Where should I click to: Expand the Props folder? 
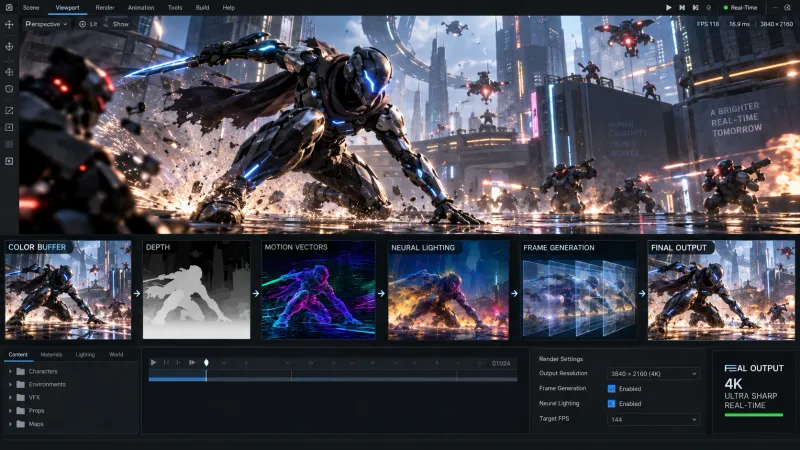[10, 411]
